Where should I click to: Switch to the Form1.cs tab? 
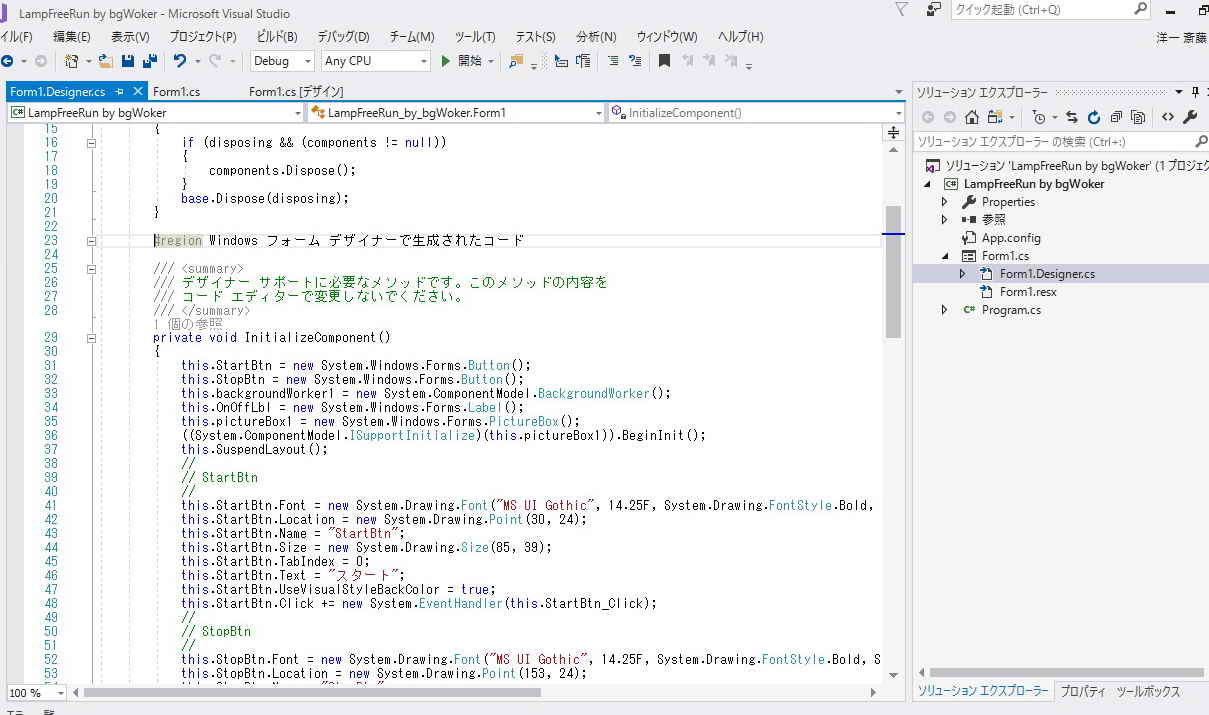(x=177, y=92)
